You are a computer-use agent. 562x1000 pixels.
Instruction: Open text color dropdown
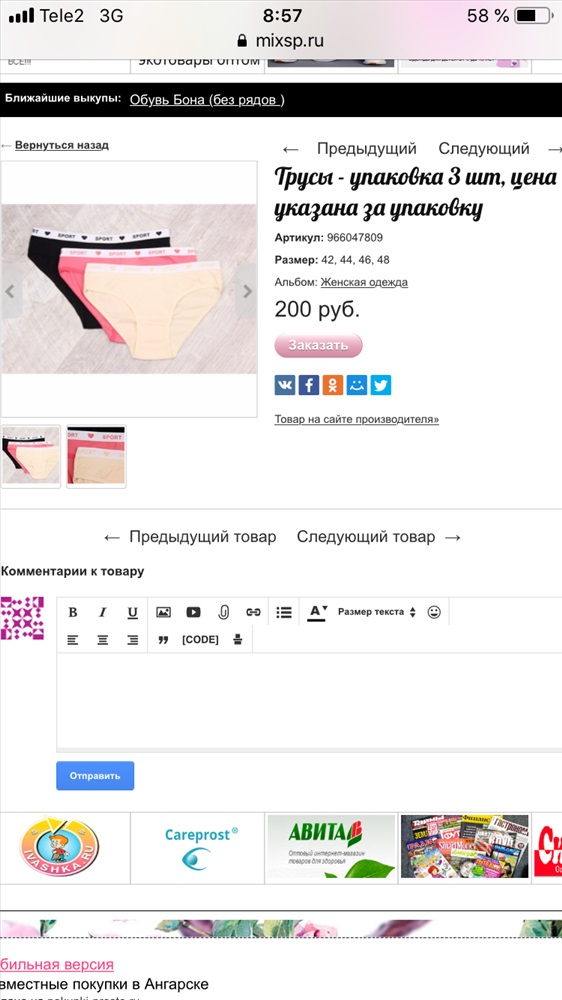(318, 612)
